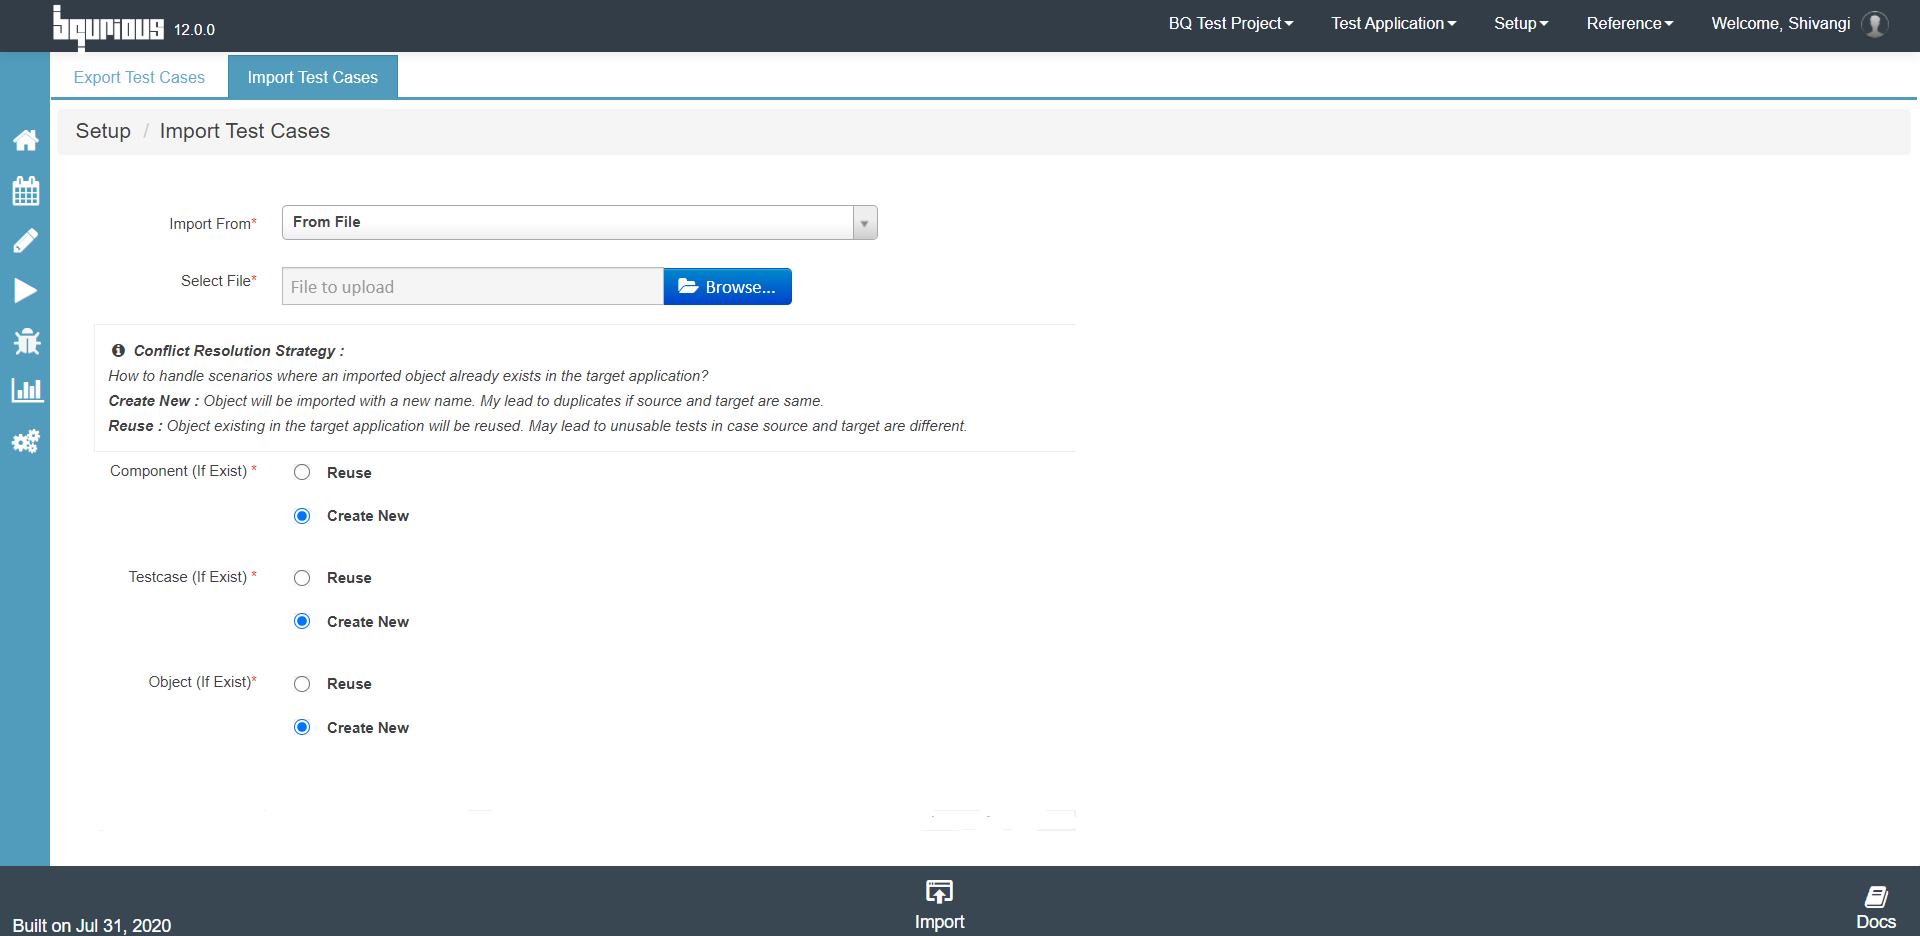Select Reuse for Object (If Exist)
This screenshot has height=936, width=1920.
[x=302, y=684]
